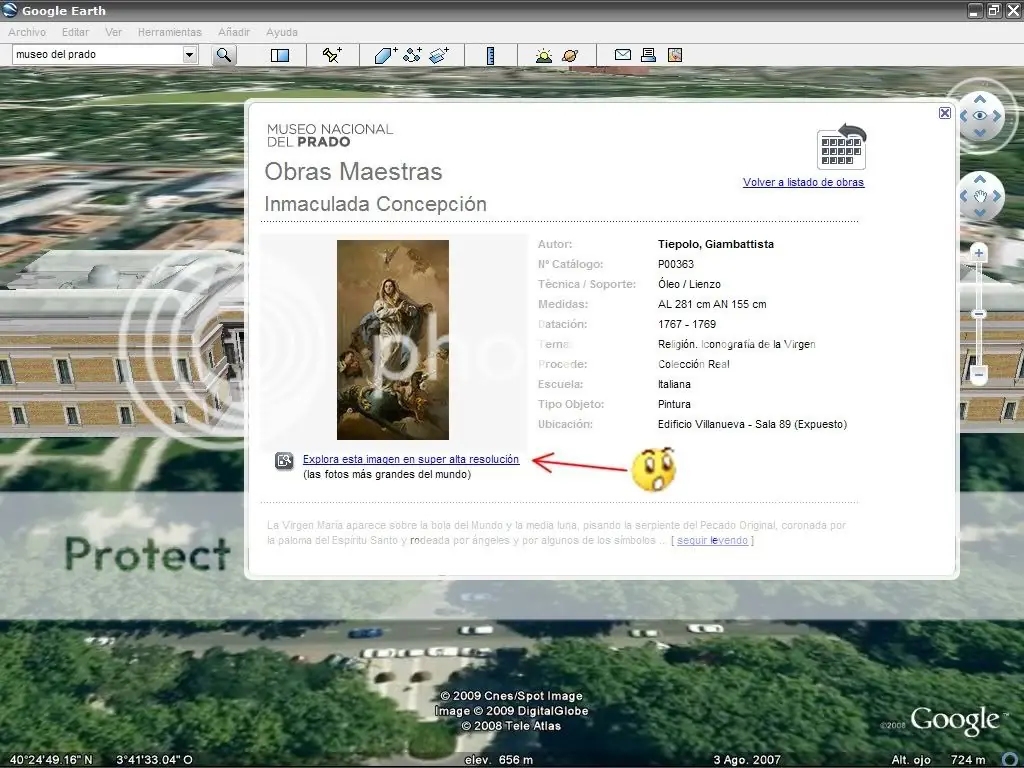The height and width of the screenshot is (768, 1024).
Task: Expand the search history dropdown arrow
Action: [189, 55]
